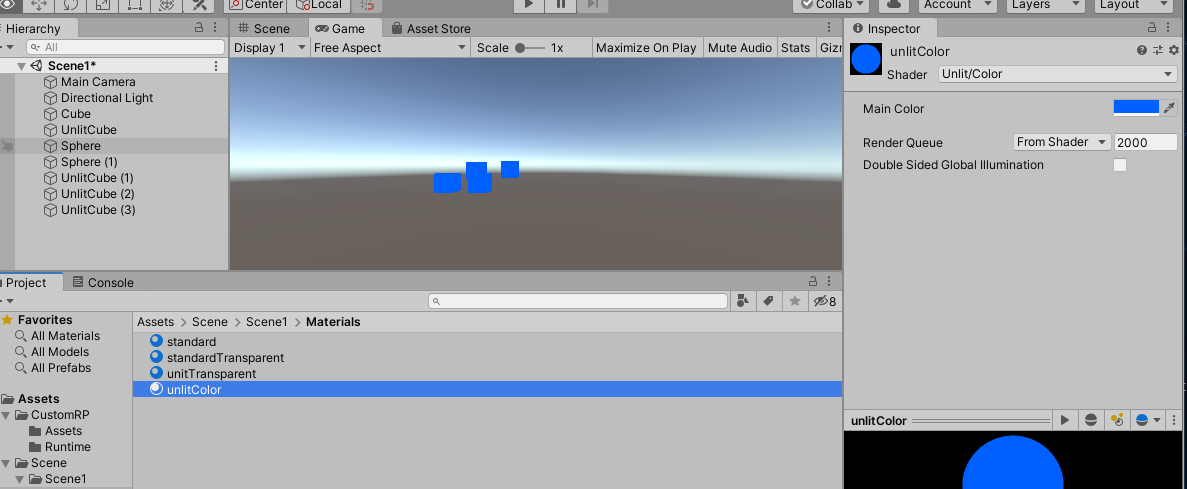This screenshot has width=1187, height=489.
Task: Click the Stats button in Game view
Action: click(x=795, y=48)
